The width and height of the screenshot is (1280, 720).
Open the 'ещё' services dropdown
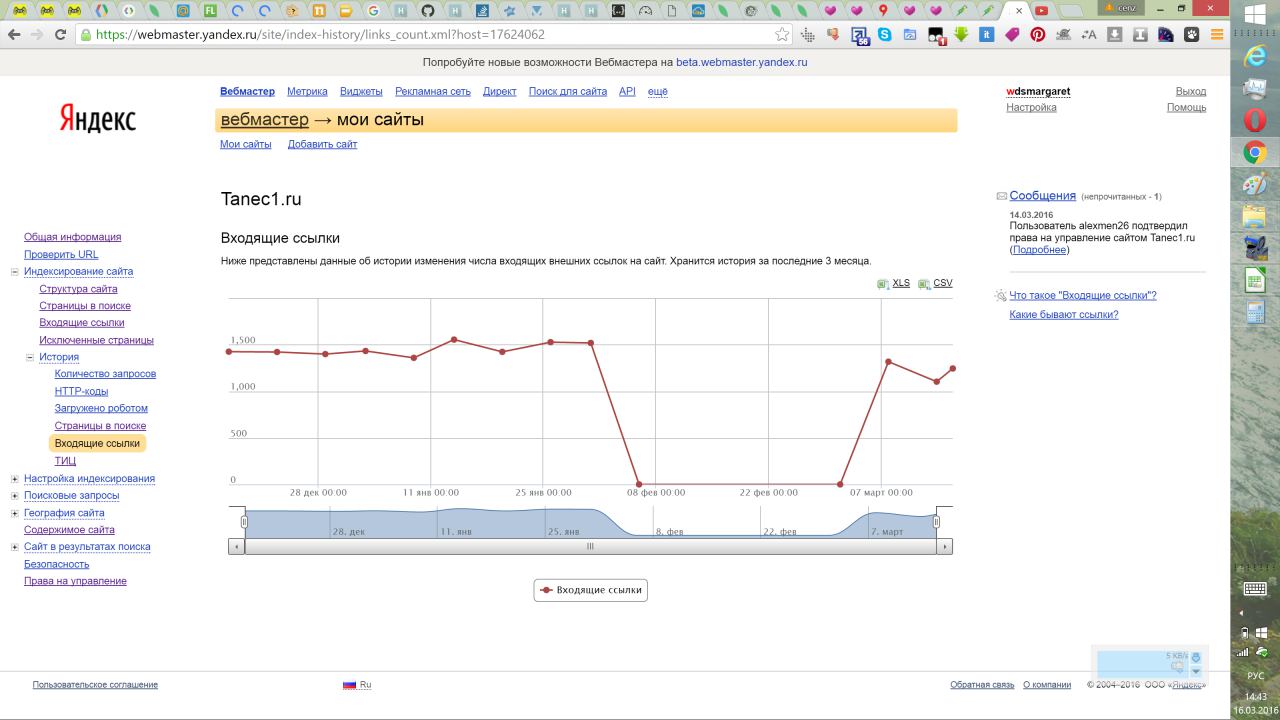tap(657, 91)
